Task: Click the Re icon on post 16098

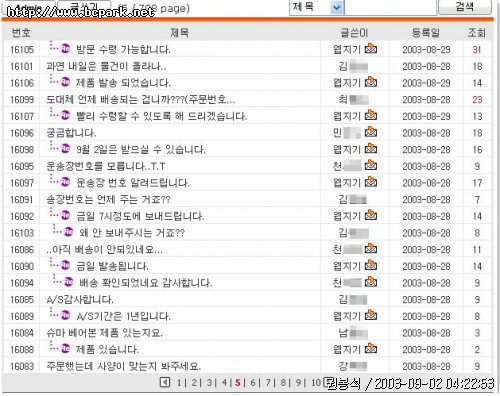Action: 65,149
